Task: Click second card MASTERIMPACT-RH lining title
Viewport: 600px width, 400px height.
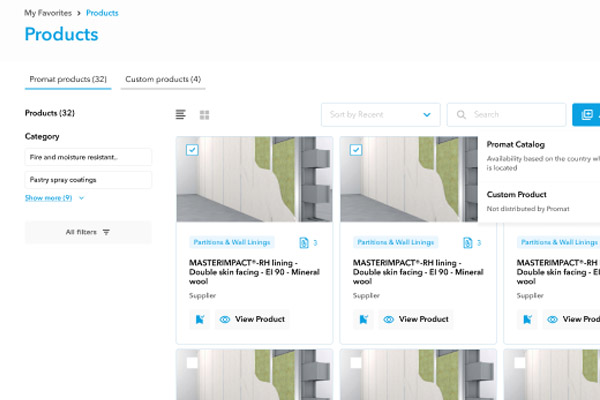Action: click(x=418, y=272)
